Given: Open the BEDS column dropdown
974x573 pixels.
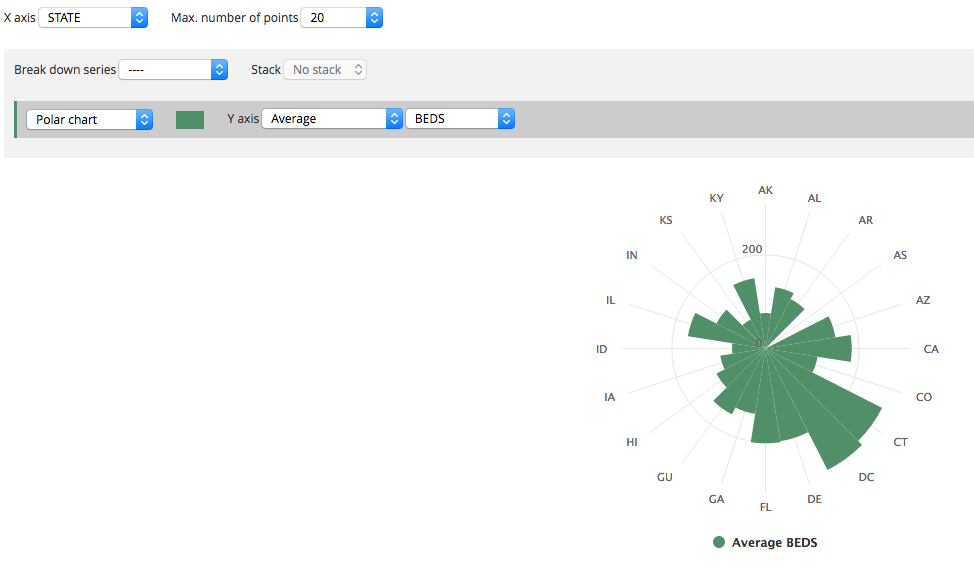Looking at the screenshot, I should (x=459, y=119).
